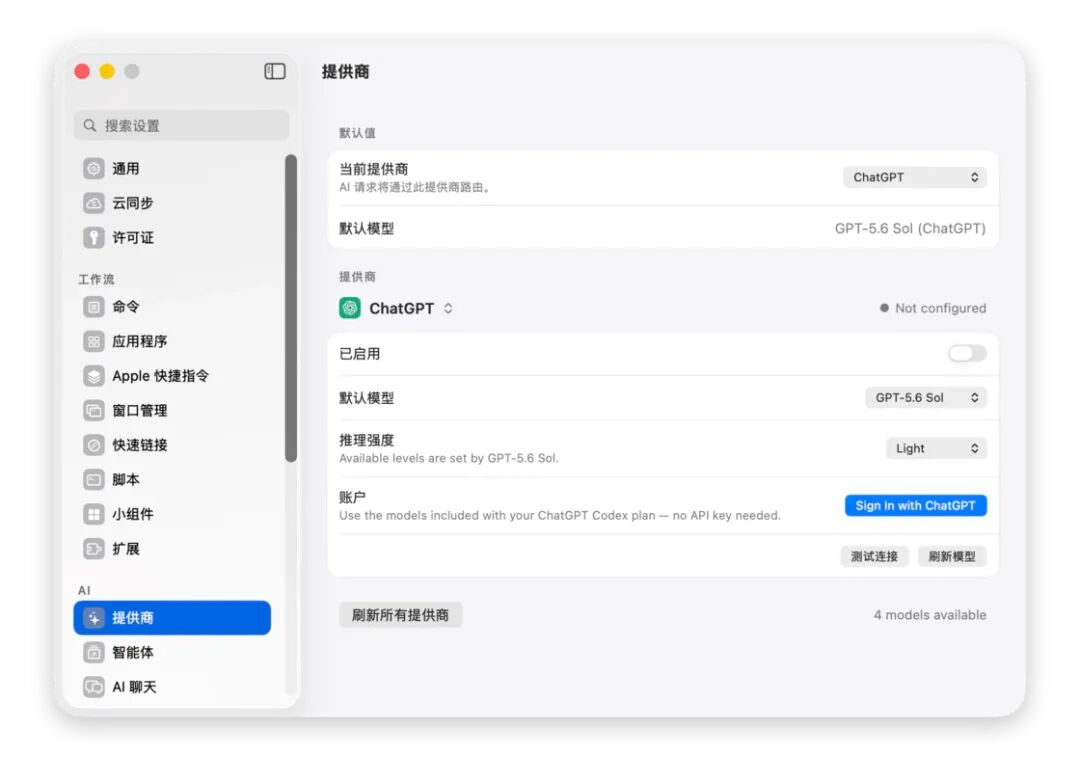Click the 命令 sidebar icon
This screenshot has height=782, width=1080.
(94, 307)
